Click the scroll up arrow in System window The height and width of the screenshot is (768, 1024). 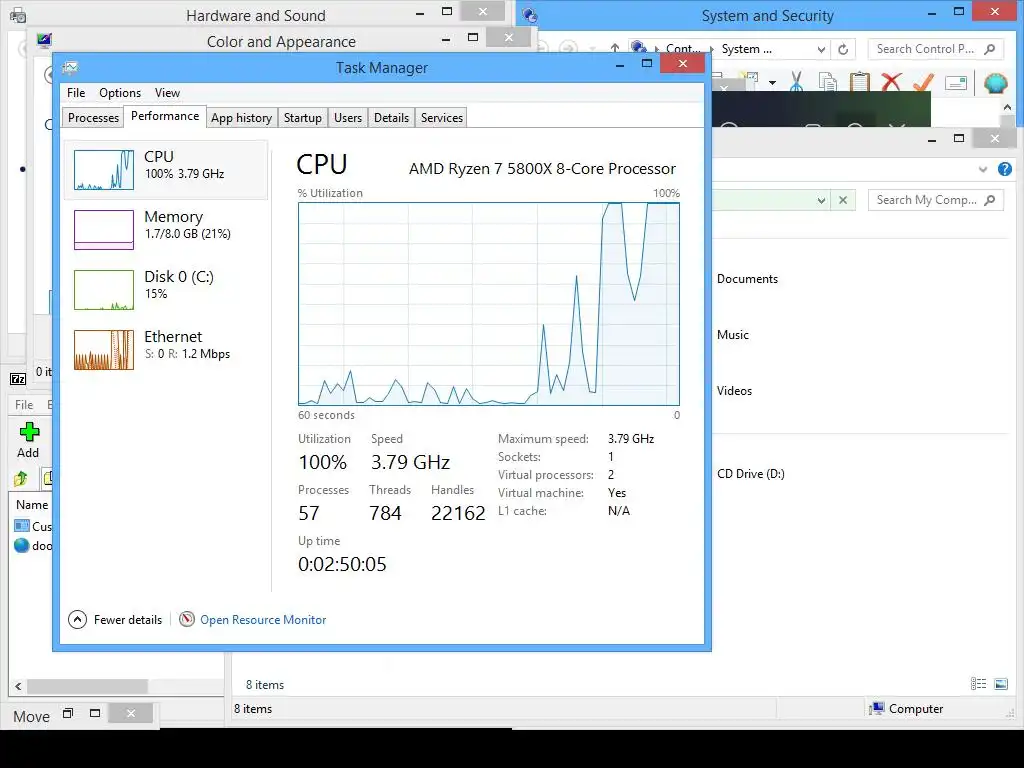(1008, 107)
